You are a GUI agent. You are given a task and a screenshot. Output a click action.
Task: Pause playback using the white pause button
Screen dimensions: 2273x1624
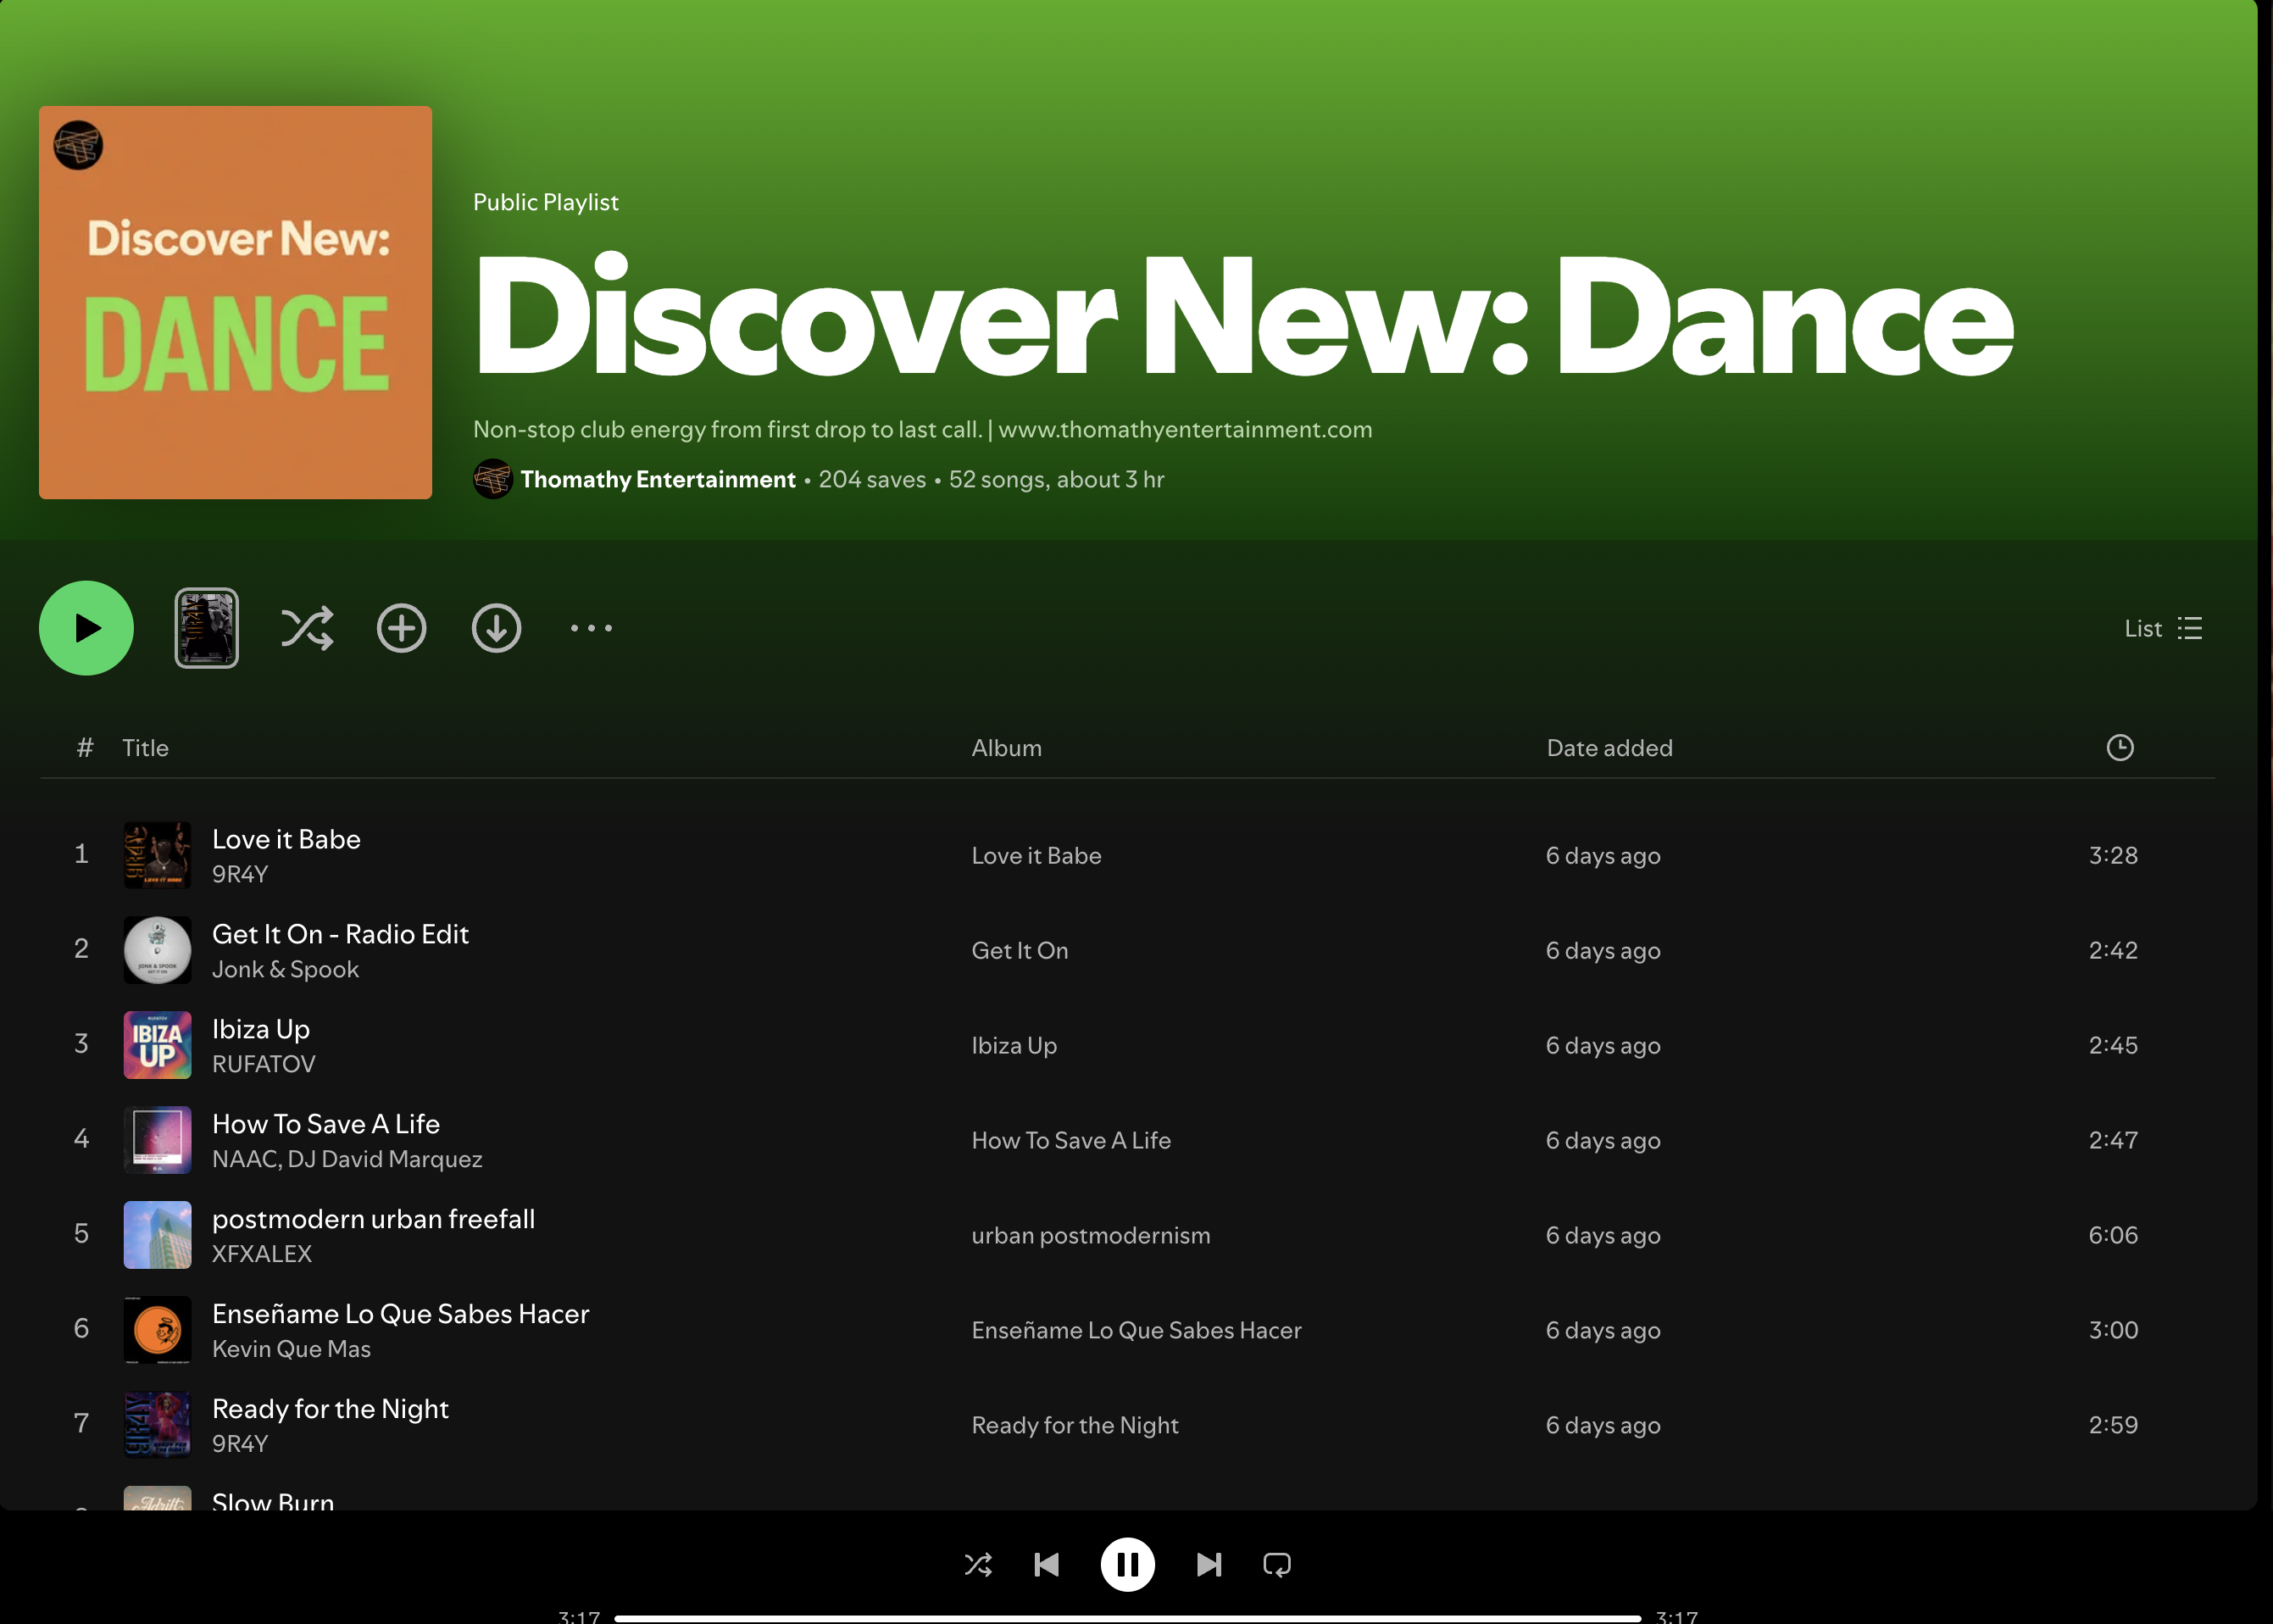1127,1564
